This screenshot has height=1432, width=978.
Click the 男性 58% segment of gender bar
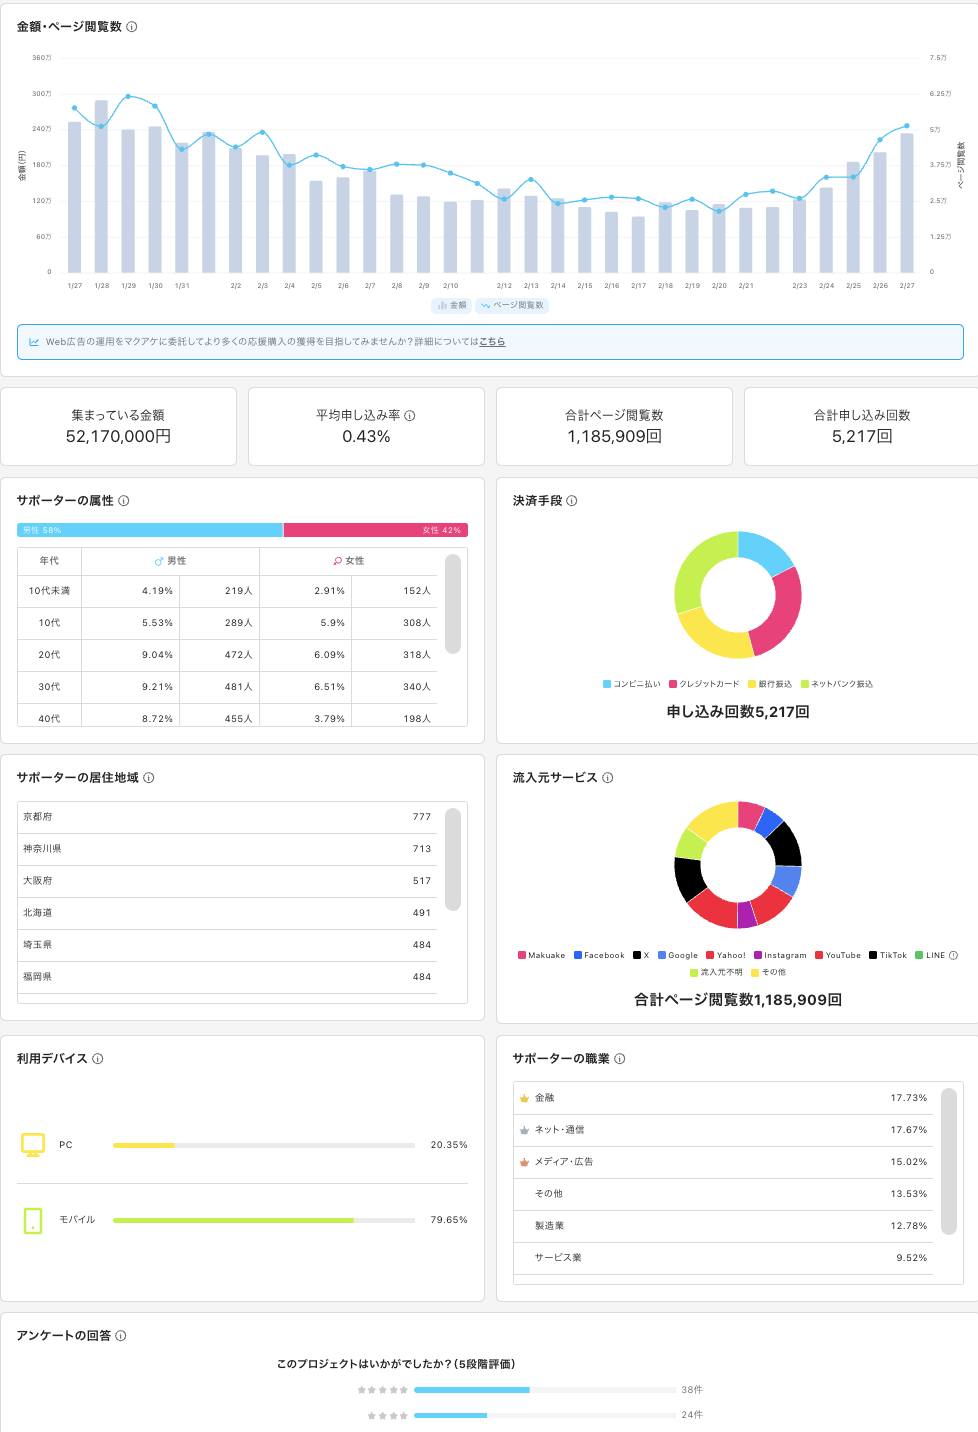[150, 530]
